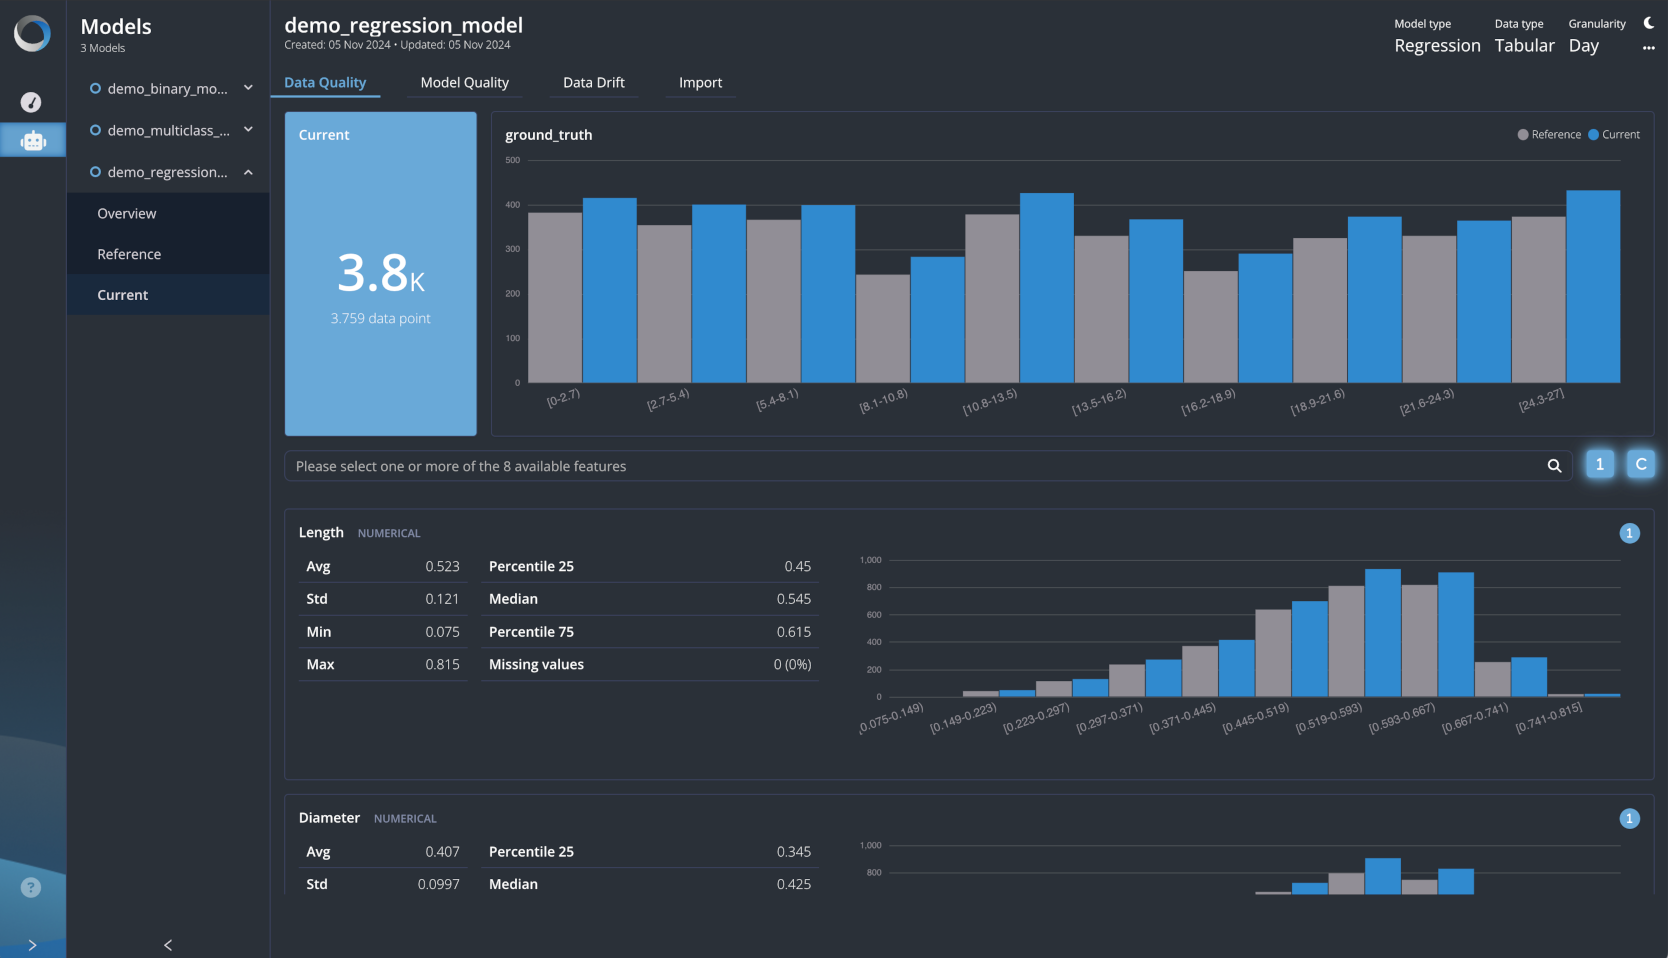The height and width of the screenshot is (958, 1668).
Task: Click the Diameter Percentile 25 value 0.345
Action: click(794, 852)
